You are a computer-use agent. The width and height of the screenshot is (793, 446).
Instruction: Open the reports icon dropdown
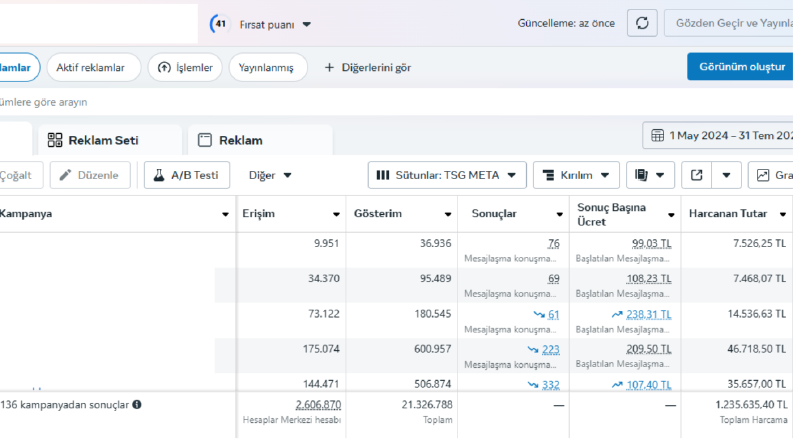650,175
